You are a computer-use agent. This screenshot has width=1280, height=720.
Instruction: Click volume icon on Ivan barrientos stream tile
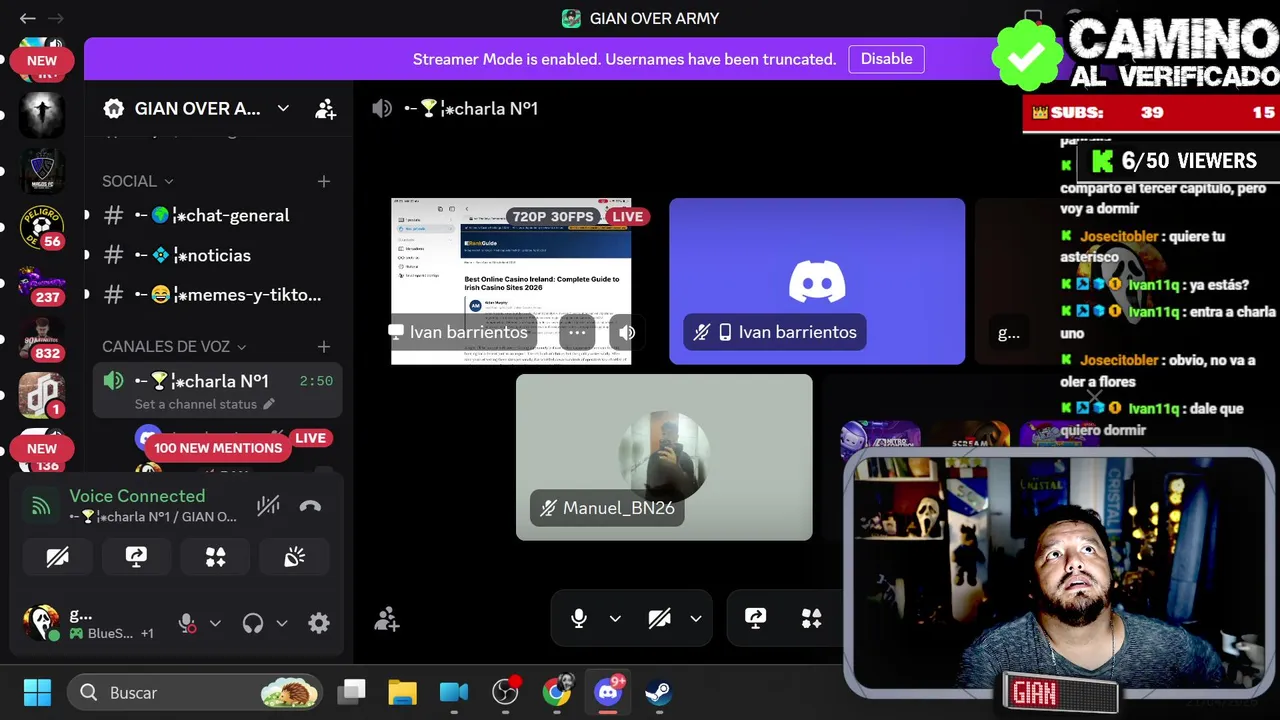tap(627, 332)
